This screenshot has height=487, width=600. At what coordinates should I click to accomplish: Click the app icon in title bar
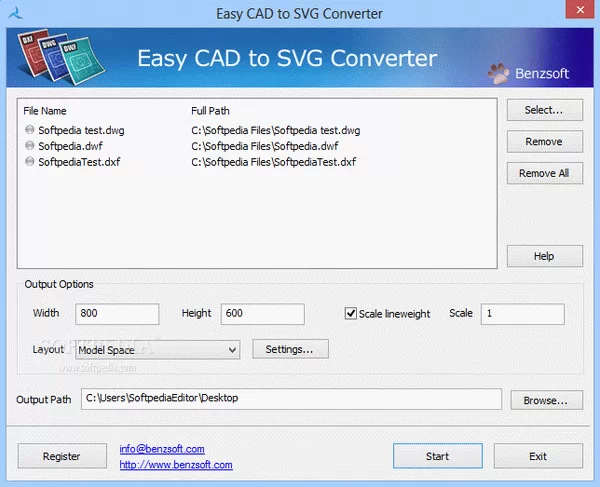pyautogui.click(x=15, y=13)
